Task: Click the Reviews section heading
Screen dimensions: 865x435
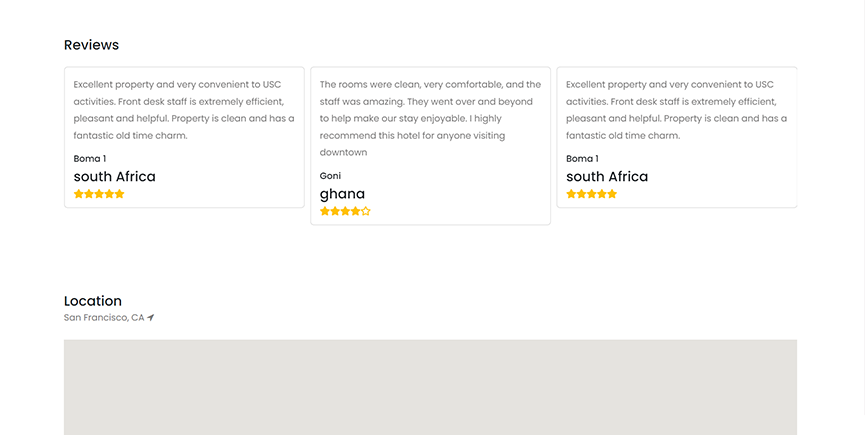Action: tap(91, 45)
